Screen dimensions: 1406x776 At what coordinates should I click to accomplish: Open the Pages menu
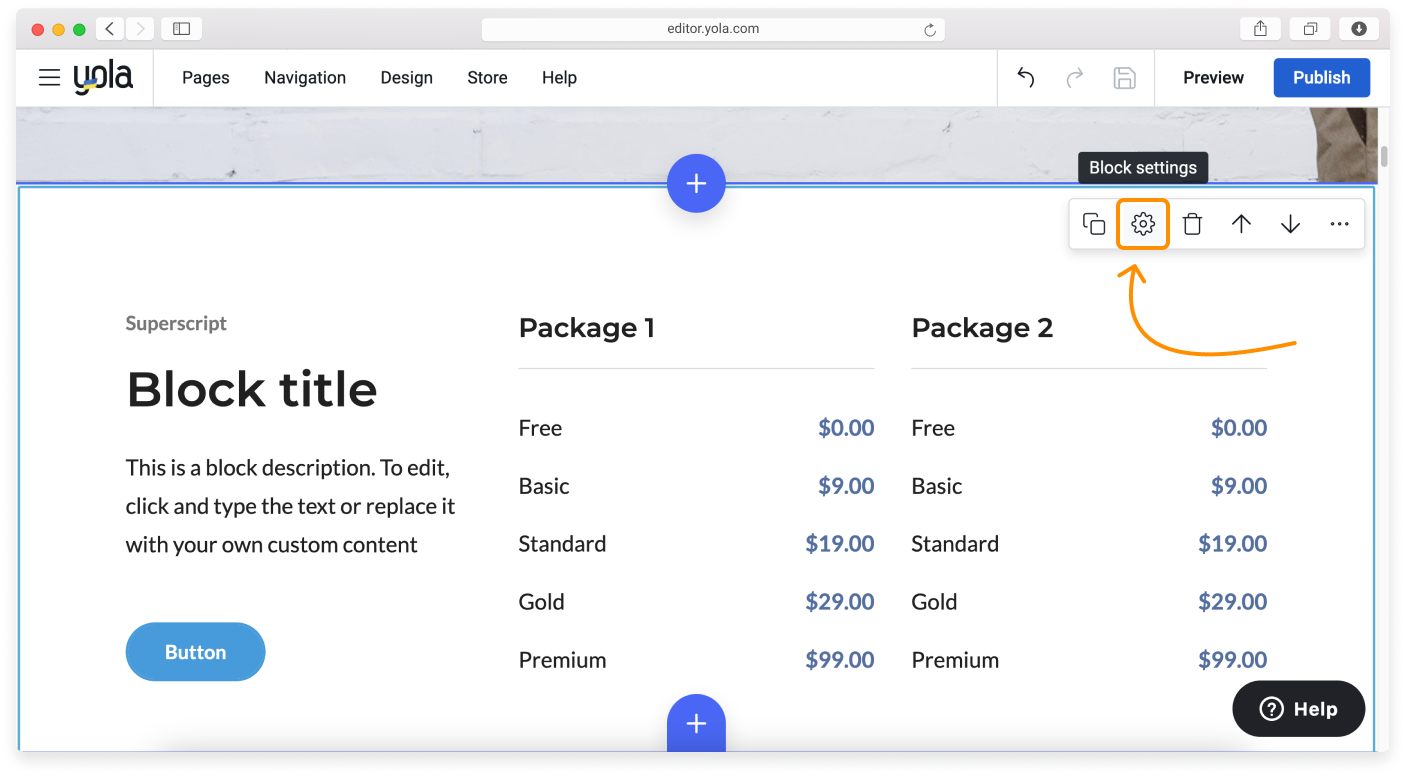[x=205, y=77]
